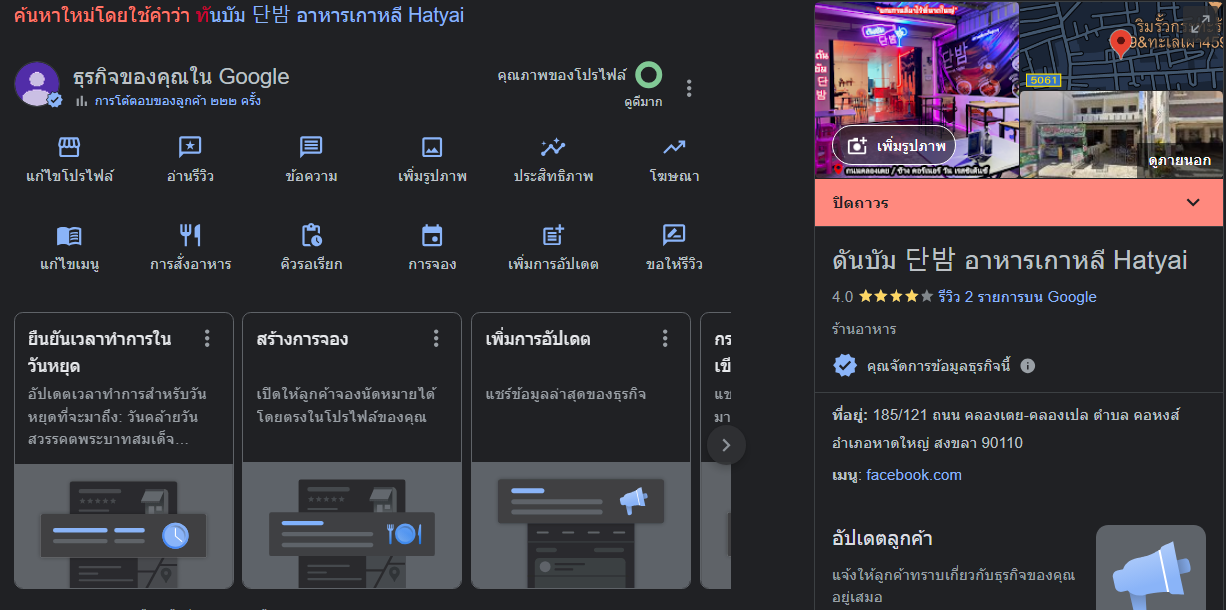This screenshot has height=610, width=1226.
Task: Click the ร้านอาหาร category text
Action: [x=864, y=329]
